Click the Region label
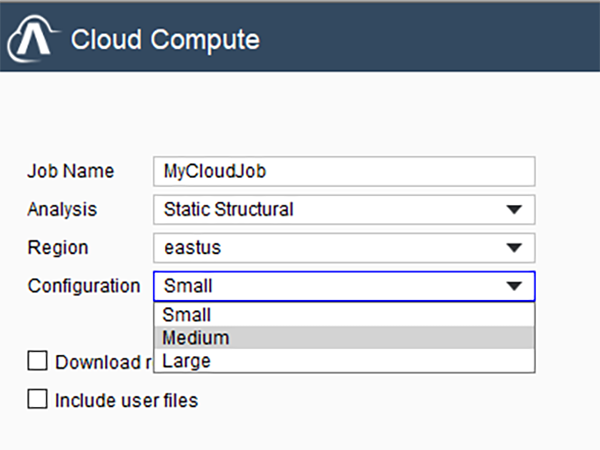 tap(57, 248)
